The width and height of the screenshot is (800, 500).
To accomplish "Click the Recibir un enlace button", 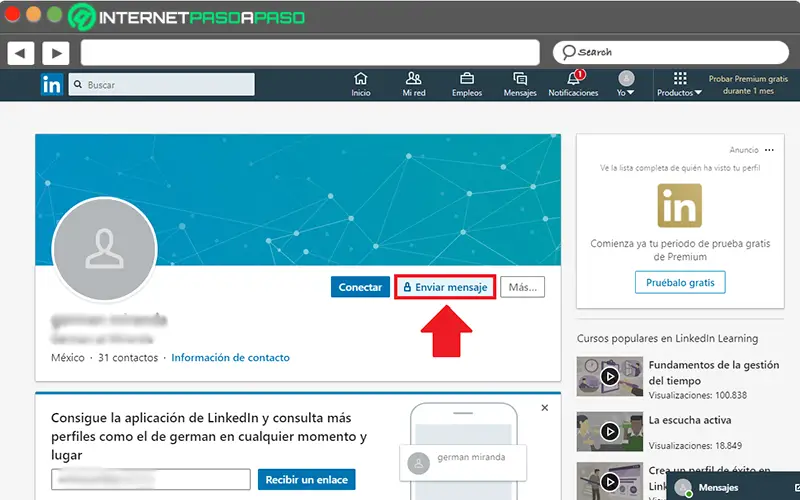I will coord(307,480).
